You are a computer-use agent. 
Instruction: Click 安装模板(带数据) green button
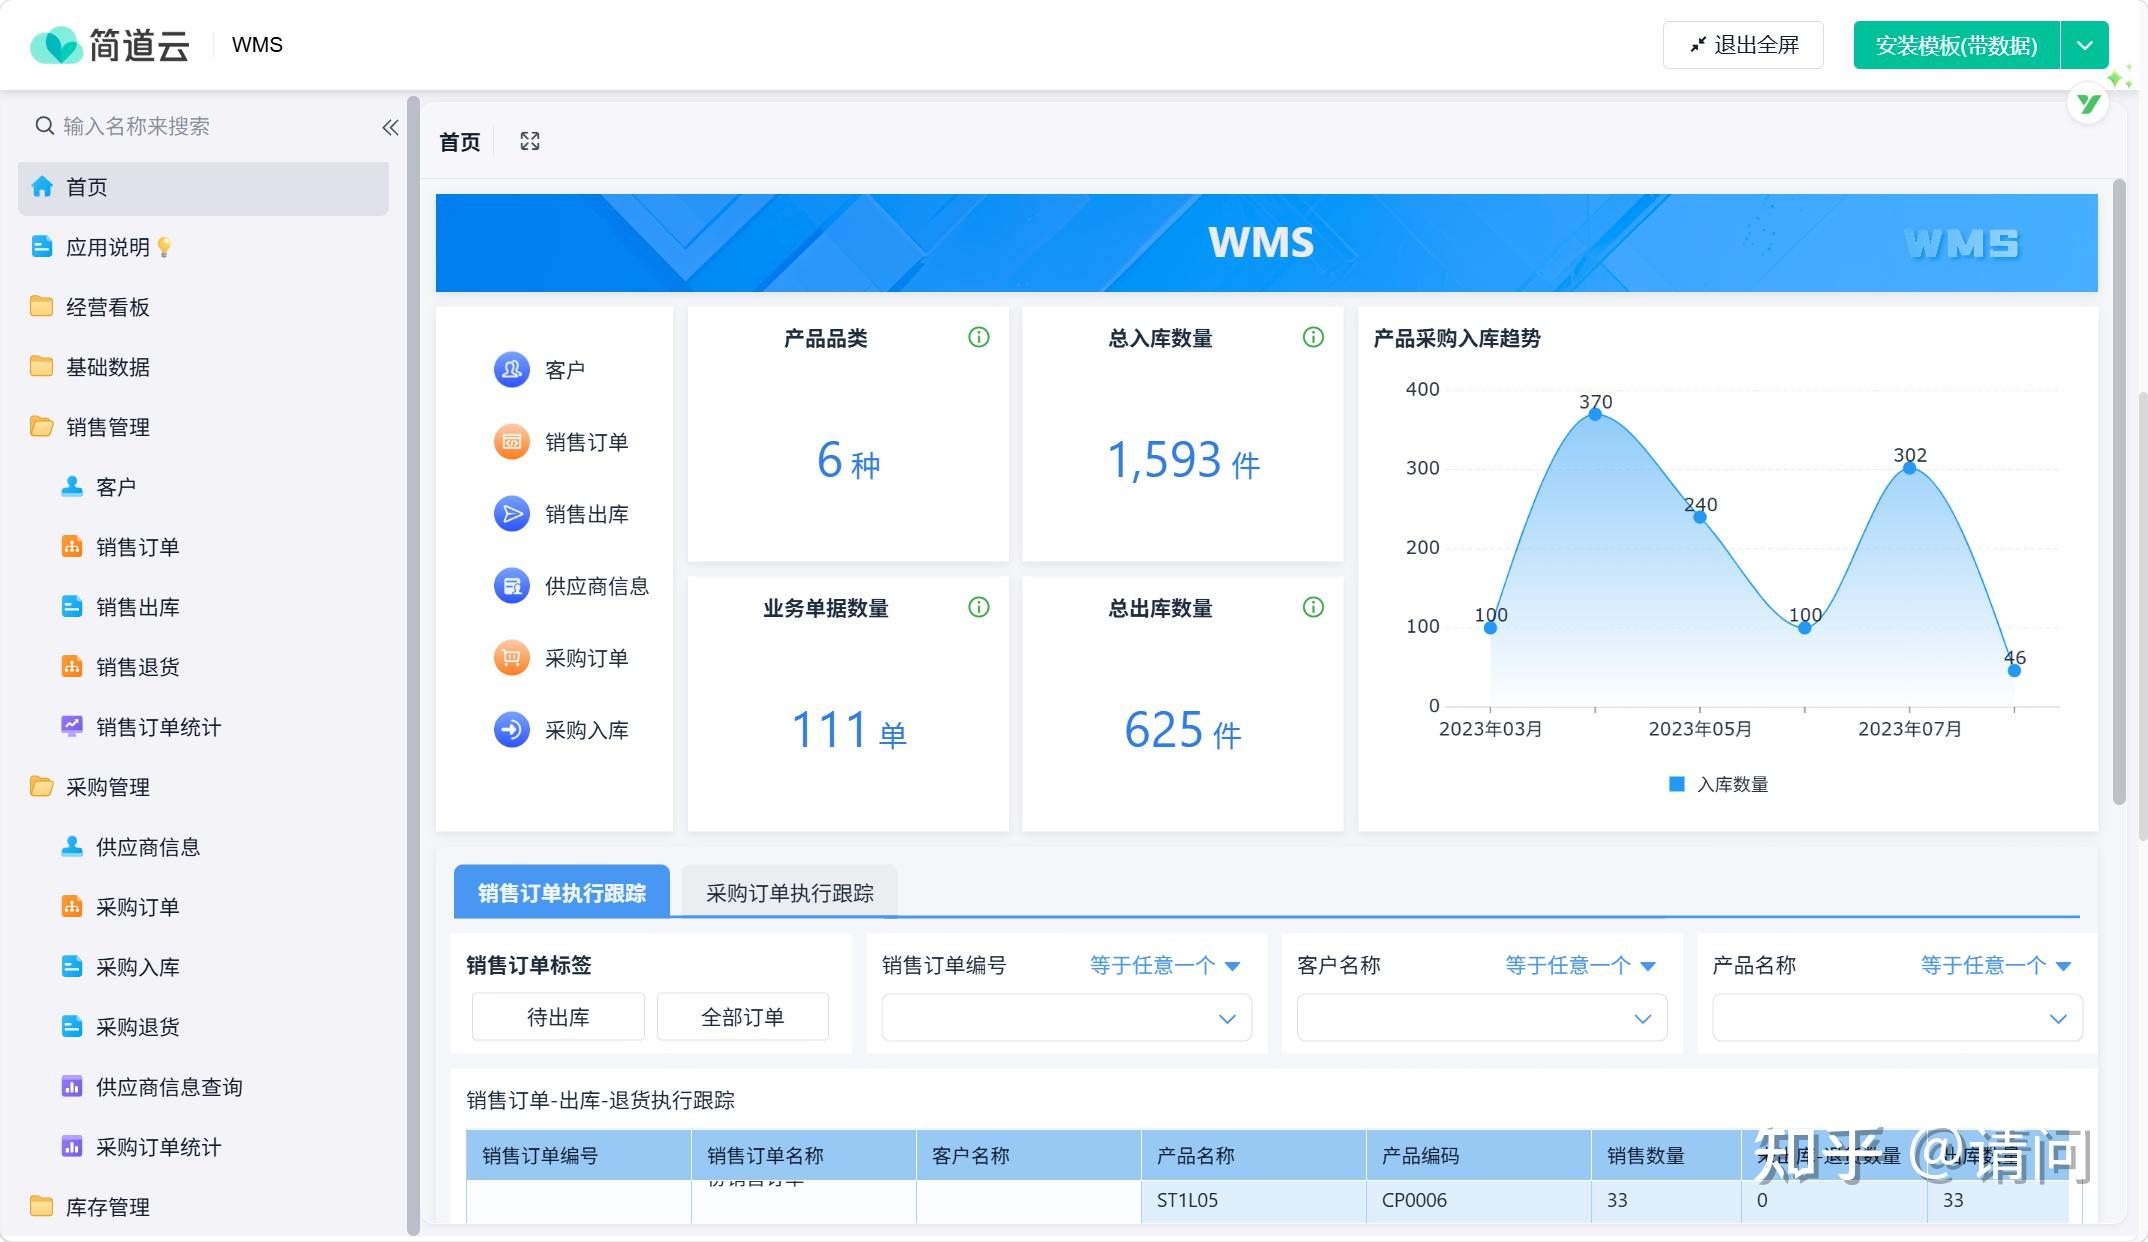coord(1956,45)
